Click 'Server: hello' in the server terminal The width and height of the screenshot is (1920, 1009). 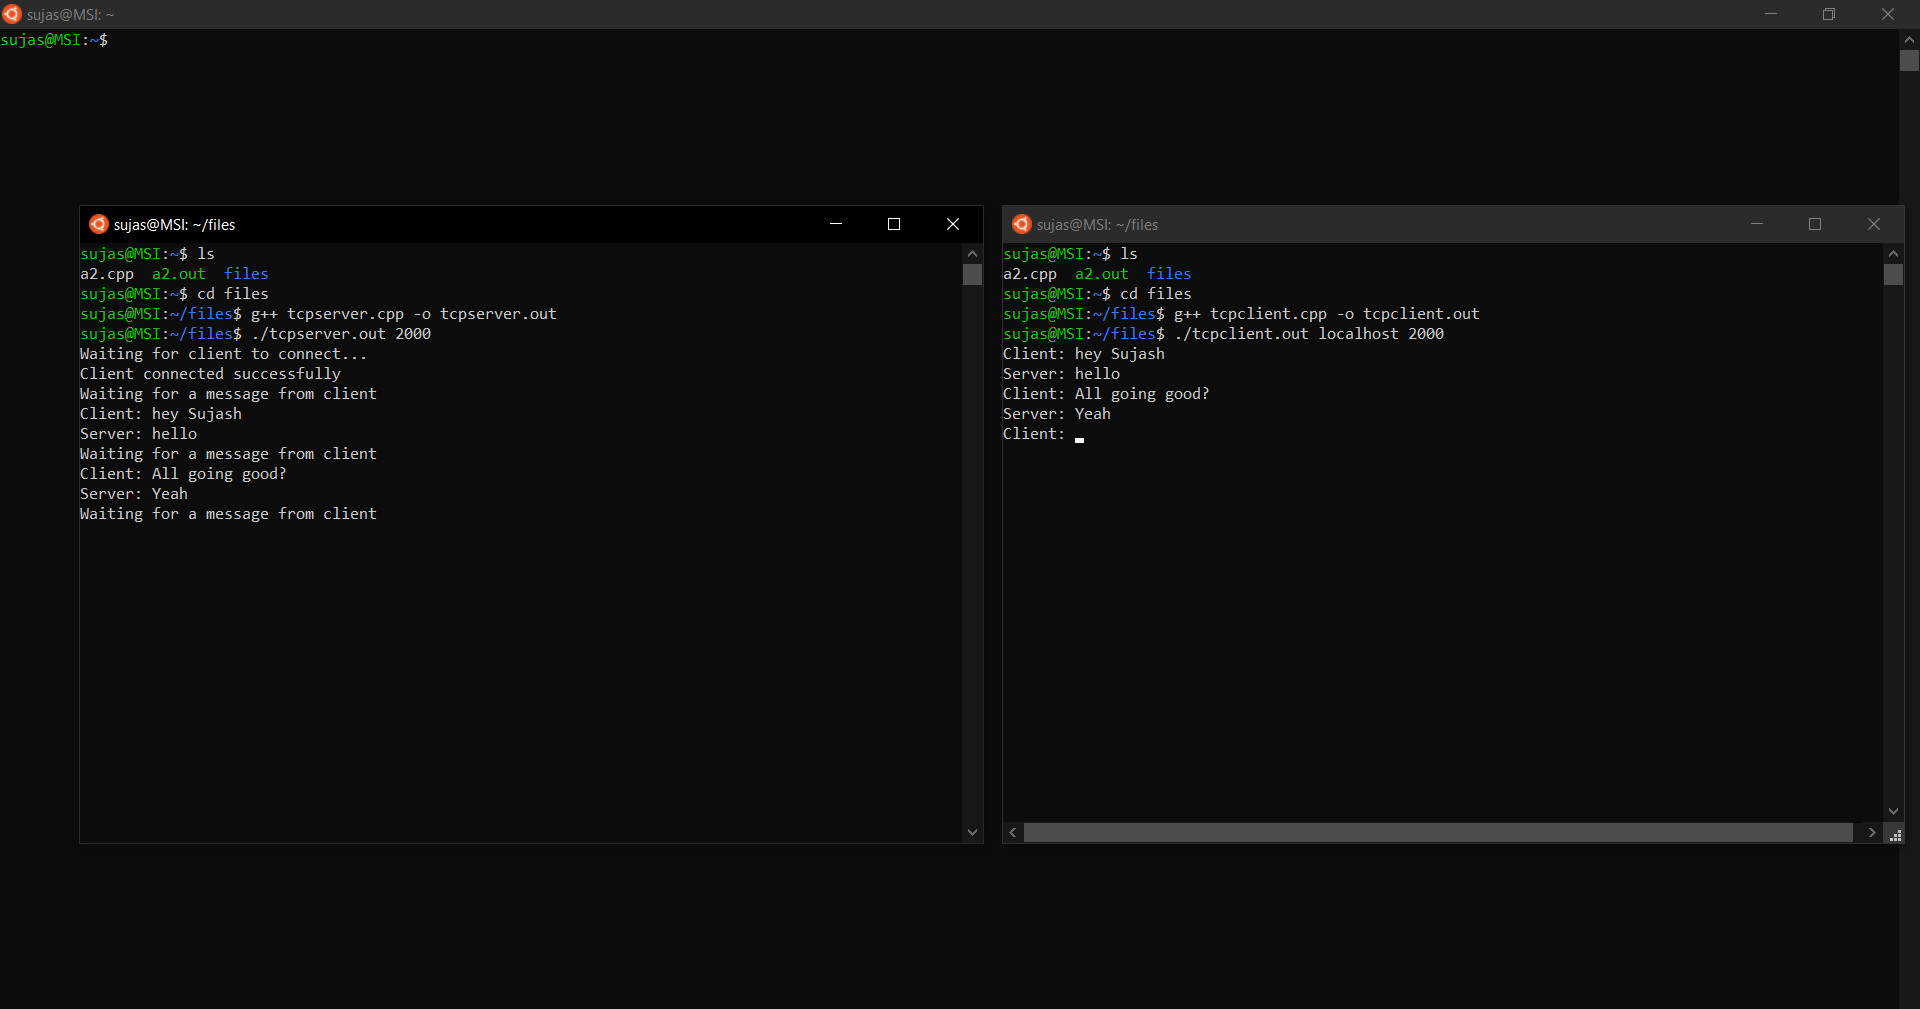[x=138, y=434]
